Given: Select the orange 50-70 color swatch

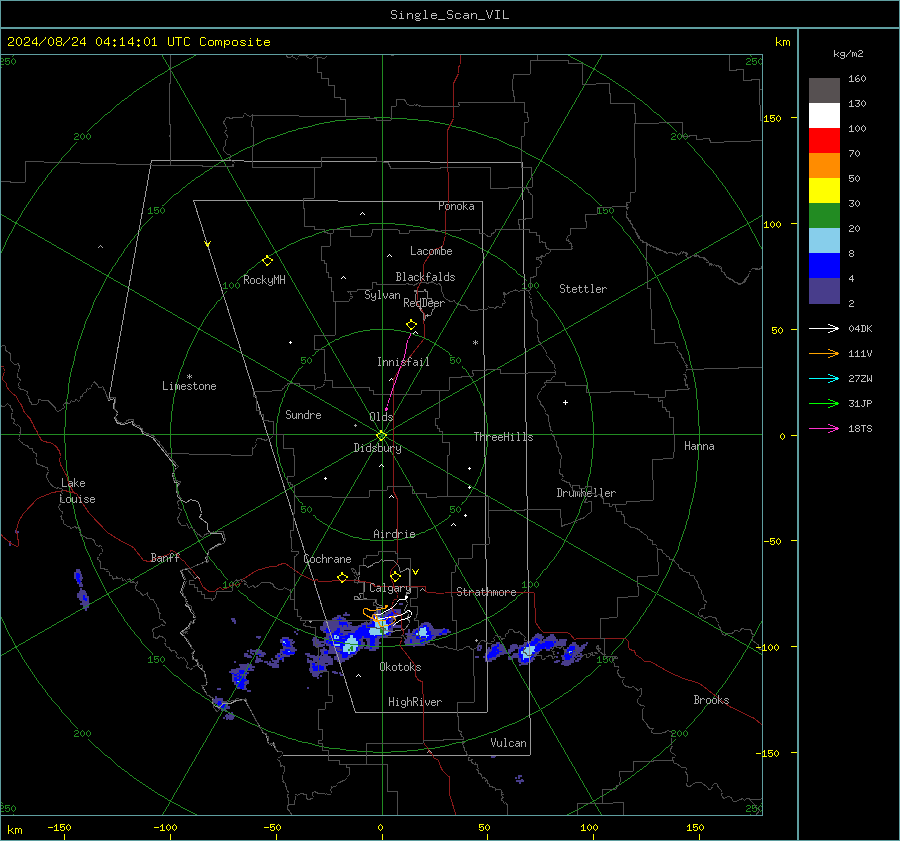Looking at the screenshot, I should pos(824,165).
